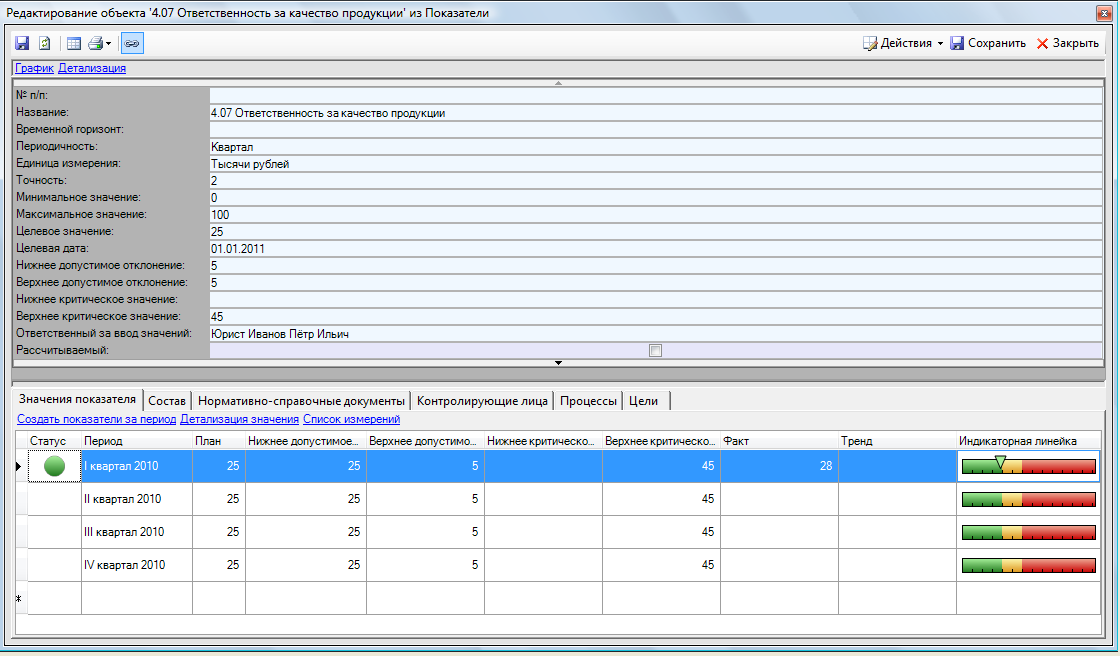This screenshot has width=1120, height=656.
Task: Switch to the Состав tab
Action: coord(166,401)
